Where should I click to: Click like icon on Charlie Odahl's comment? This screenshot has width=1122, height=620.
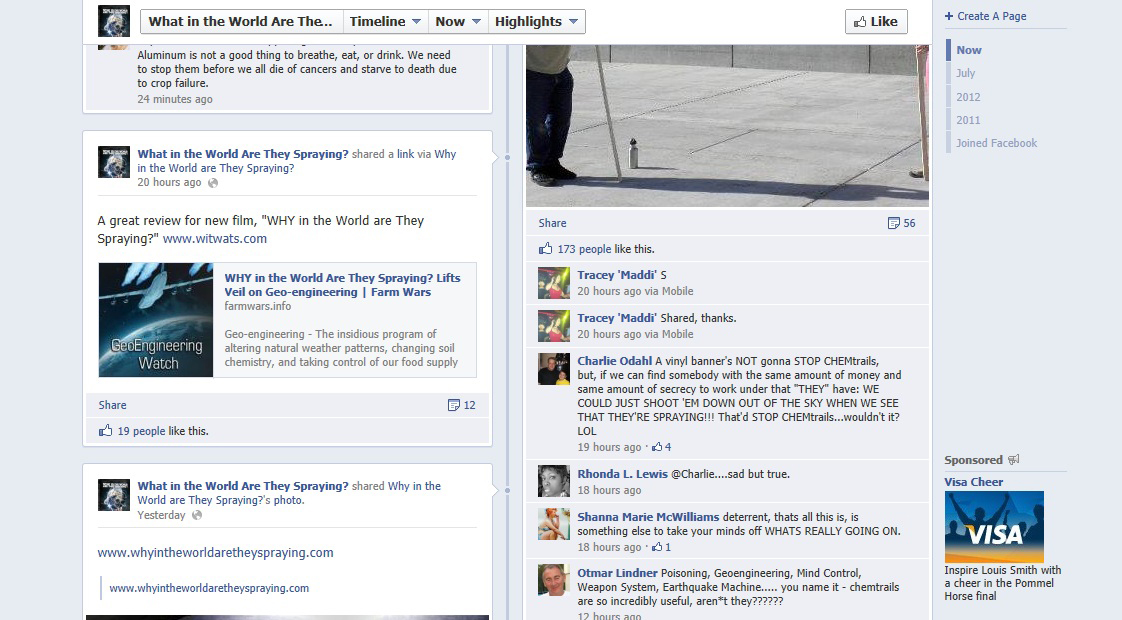[658, 447]
